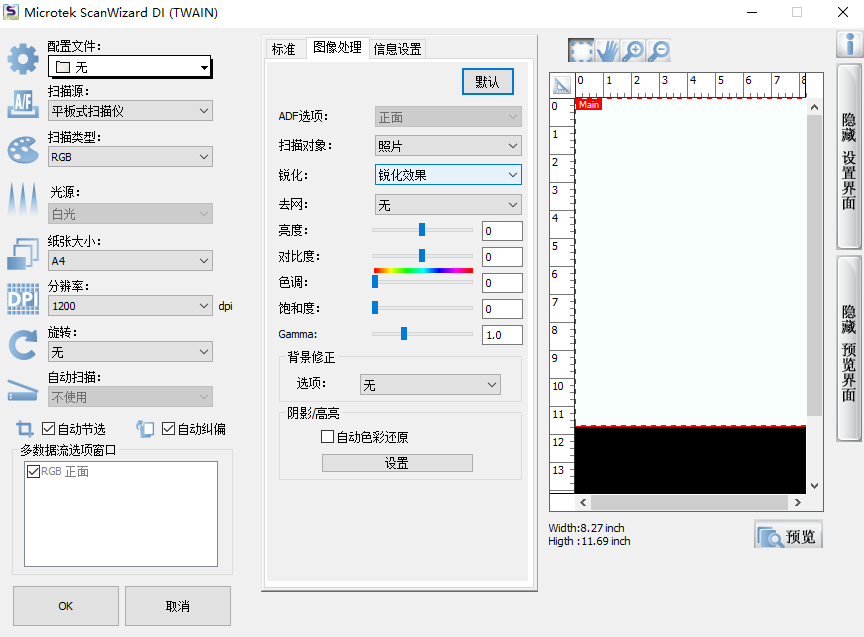Open the 配置文件 dropdown

pyautogui.click(x=206, y=67)
